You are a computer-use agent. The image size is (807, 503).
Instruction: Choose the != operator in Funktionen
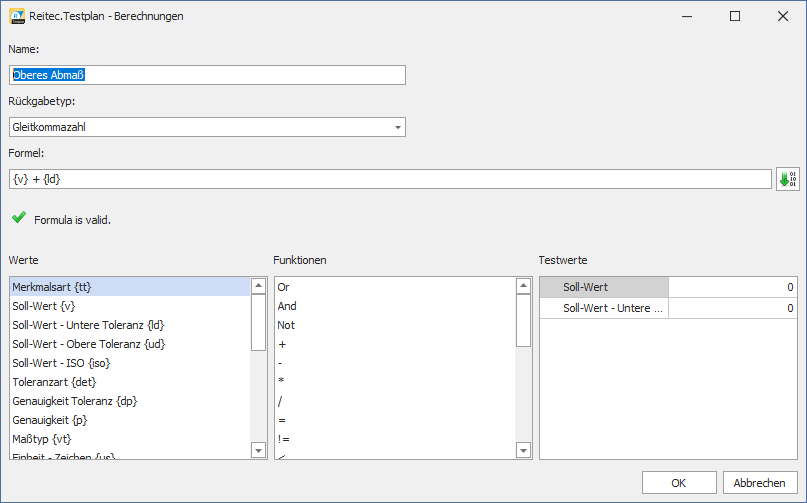(394, 439)
